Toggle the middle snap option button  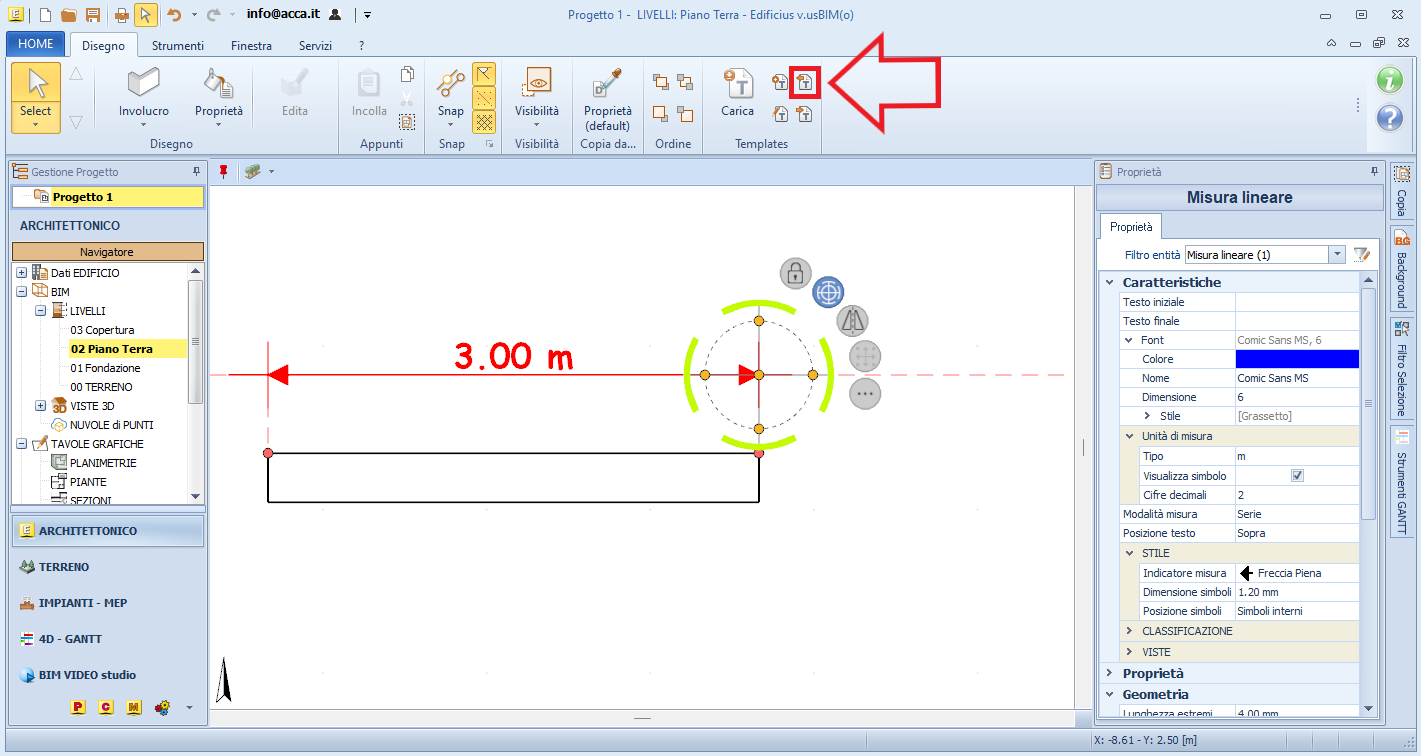click(484, 97)
